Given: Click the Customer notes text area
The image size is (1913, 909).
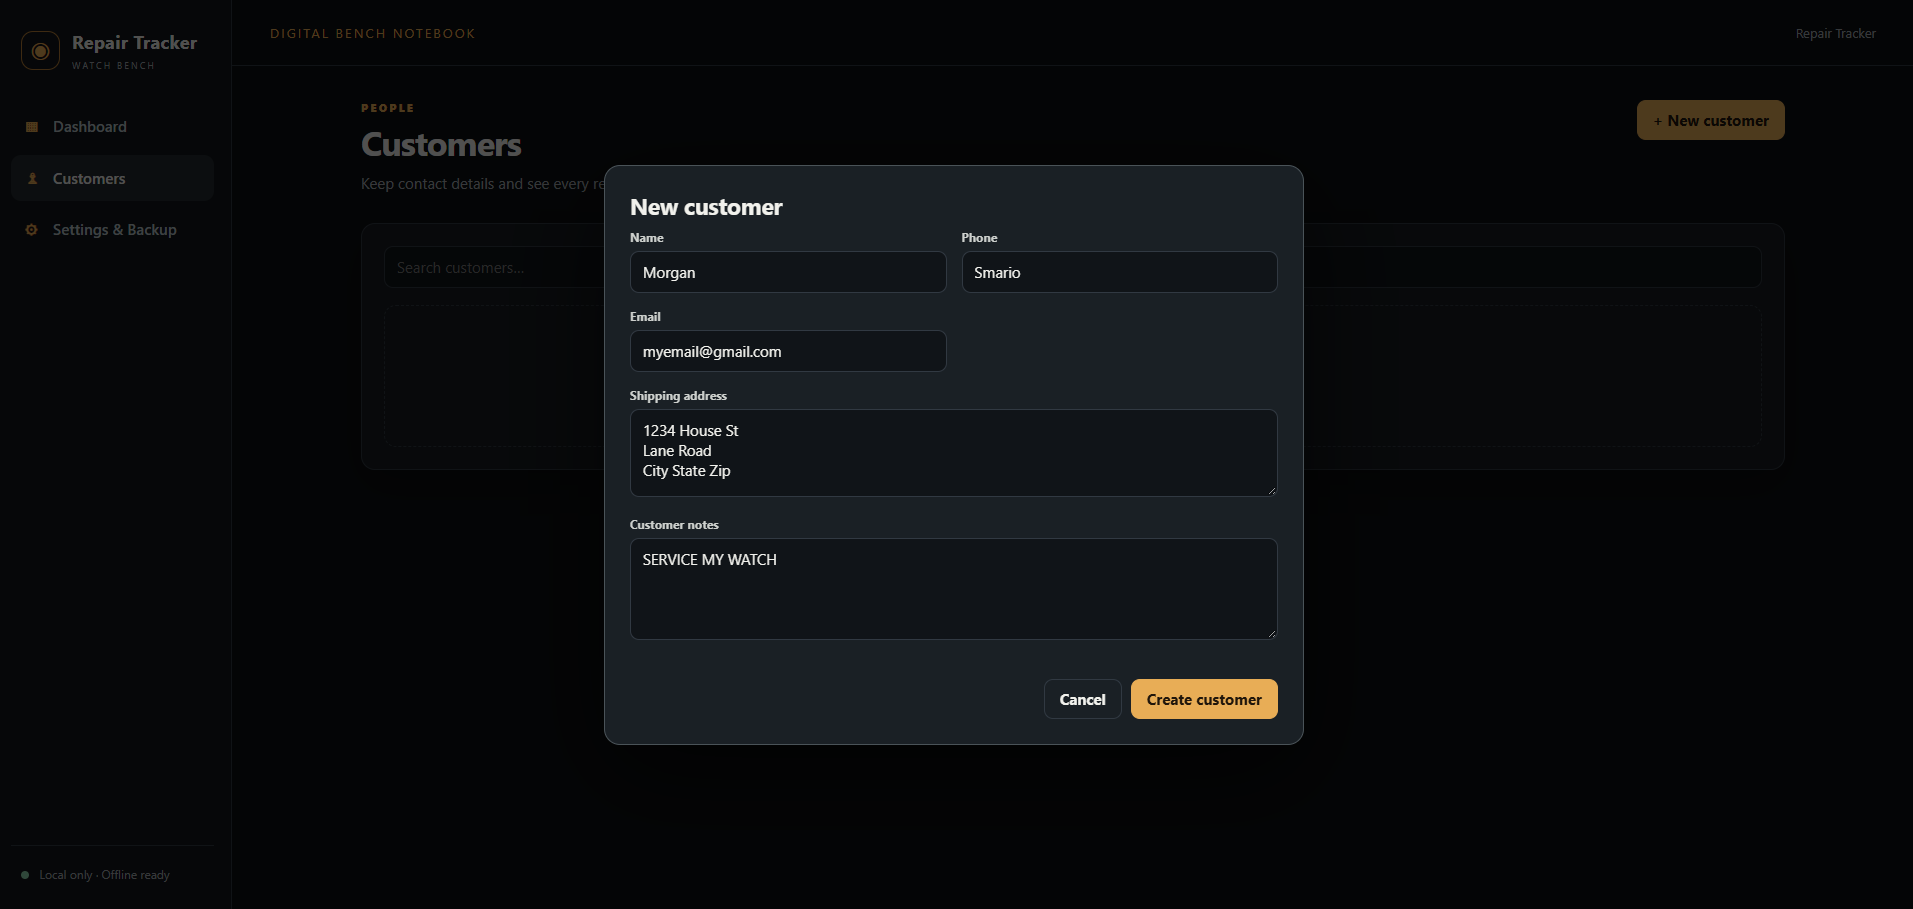Looking at the screenshot, I should coord(954,589).
